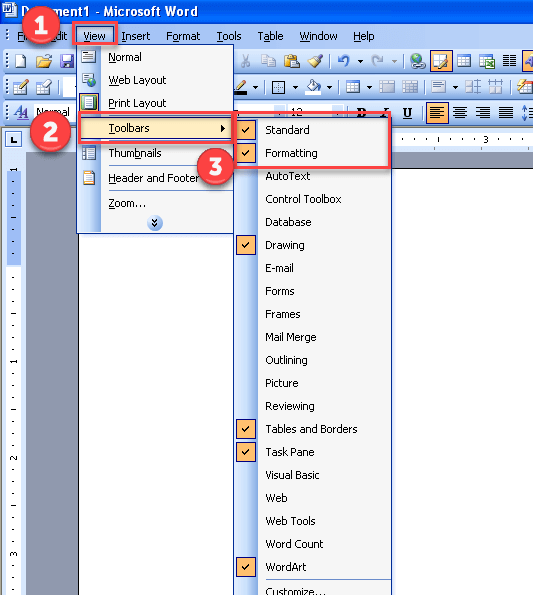Select Header and Footer from View menu
This screenshot has width=533, height=595.
(x=153, y=178)
